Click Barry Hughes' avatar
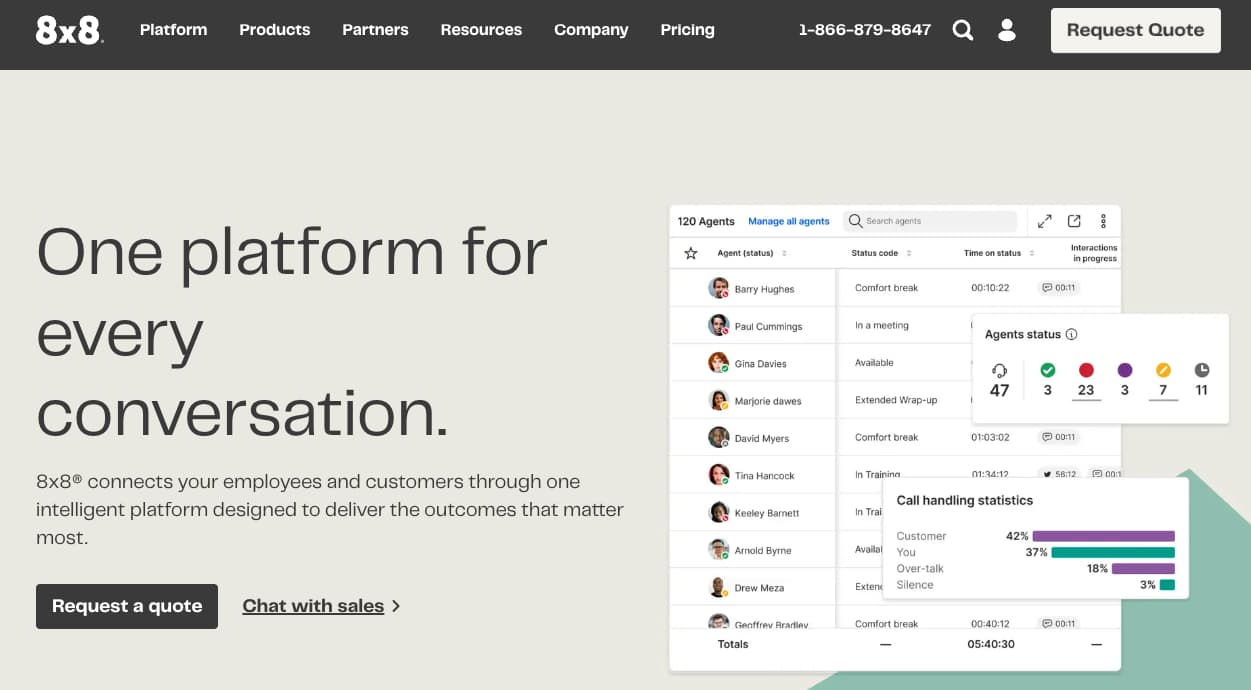Image resolution: width=1251 pixels, height=690 pixels. point(719,288)
